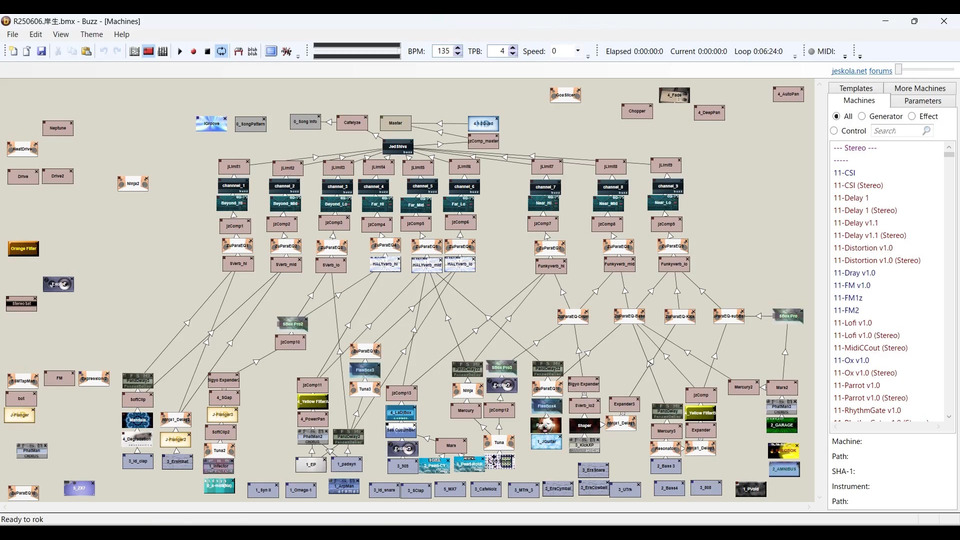The height and width of the screenshot is (540, 960).
Task: Open the View menu
Action: [x=61, y=34]
